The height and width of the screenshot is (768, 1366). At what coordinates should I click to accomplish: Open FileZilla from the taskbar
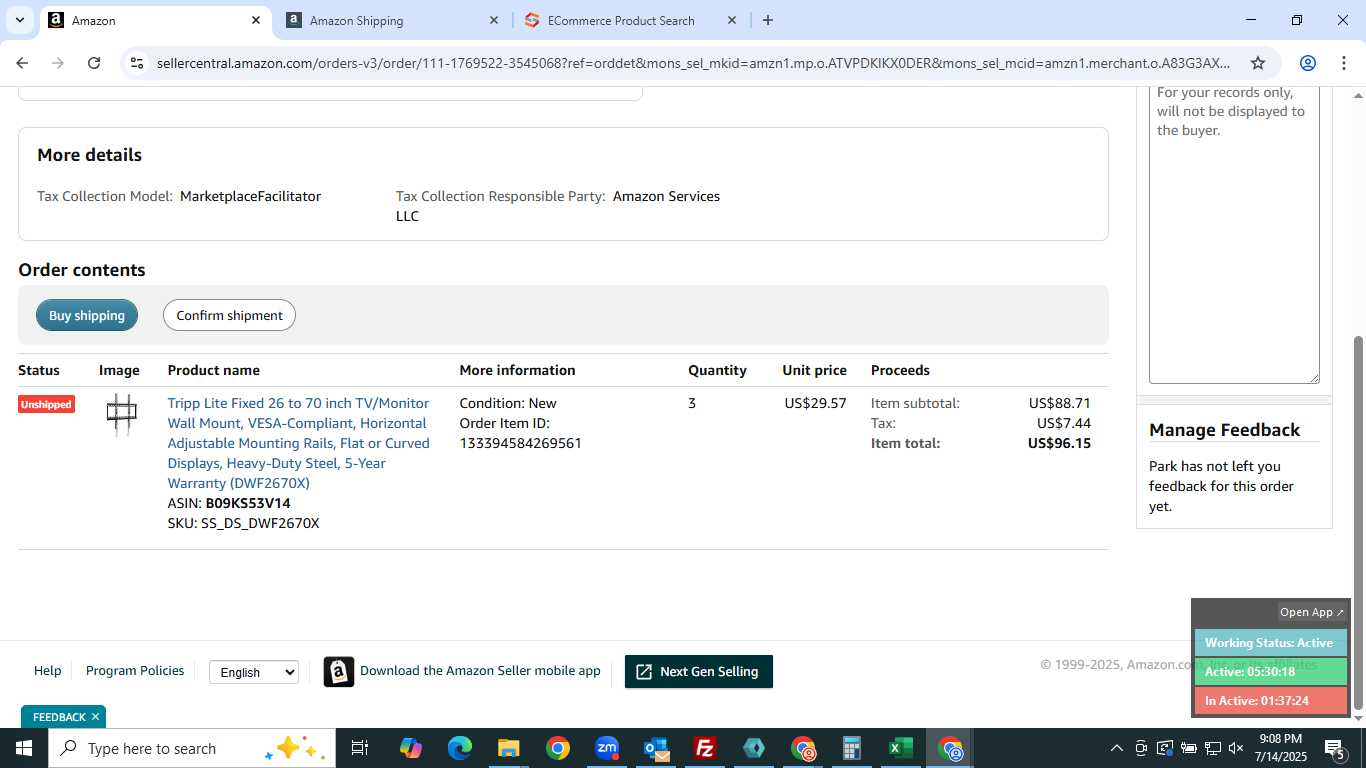tap(705, 748)
